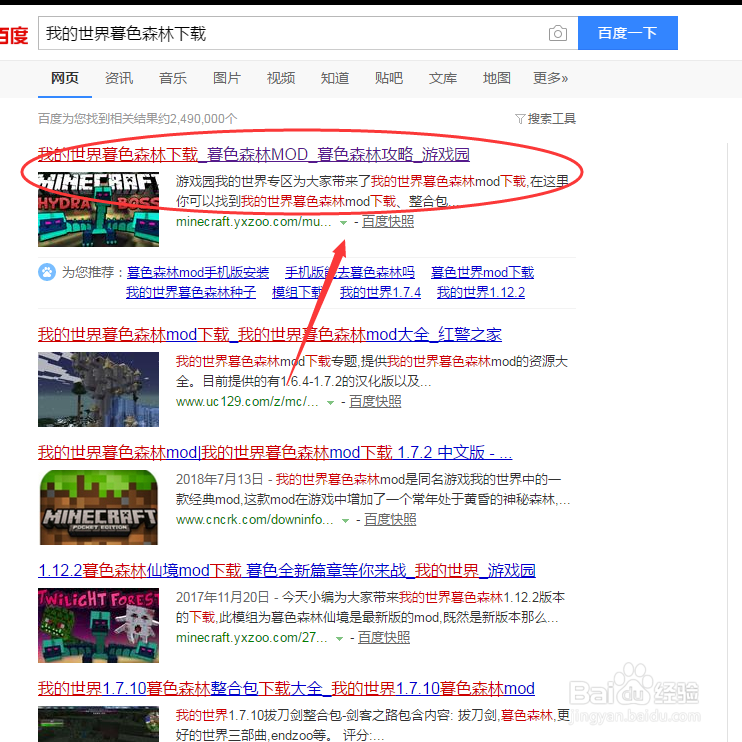Click suggestion 我的世界暮色森林种子
The image size is (742, 742).
point(191,292)
